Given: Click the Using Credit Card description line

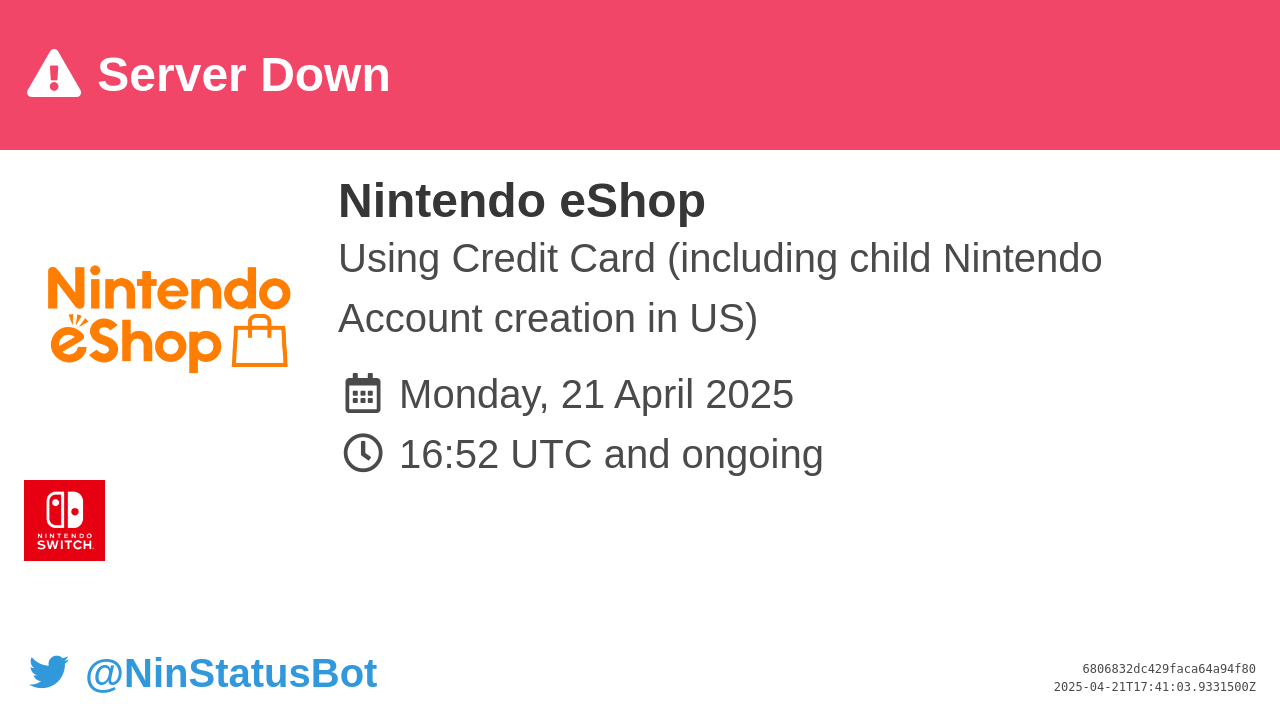Looking at the screenshot, I should click(x=720, y=258).
